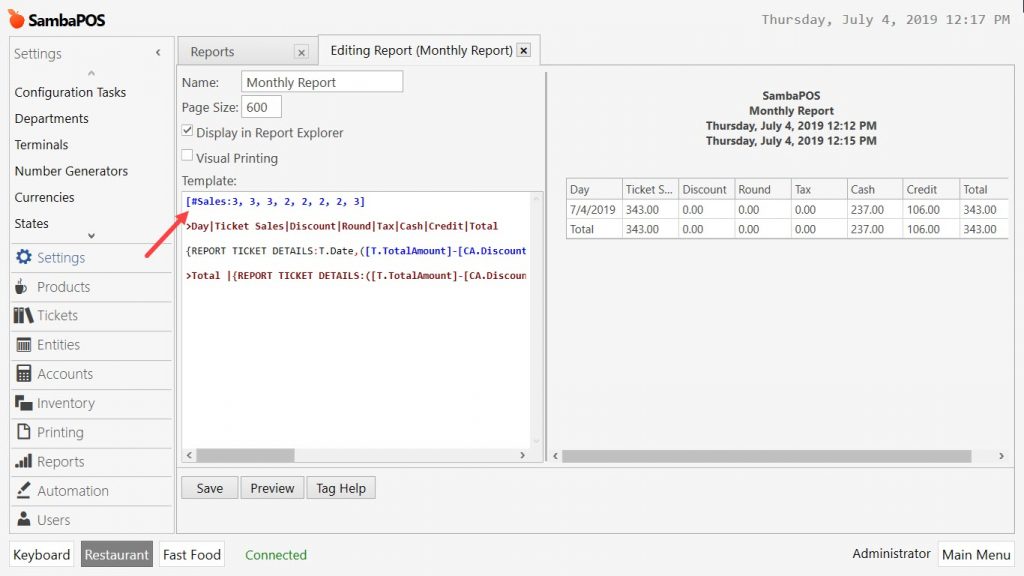The height and width of the screenshot is (576, 1024).
Task: Select Terminals in the settings list
Action: click(x=41, y=144)
